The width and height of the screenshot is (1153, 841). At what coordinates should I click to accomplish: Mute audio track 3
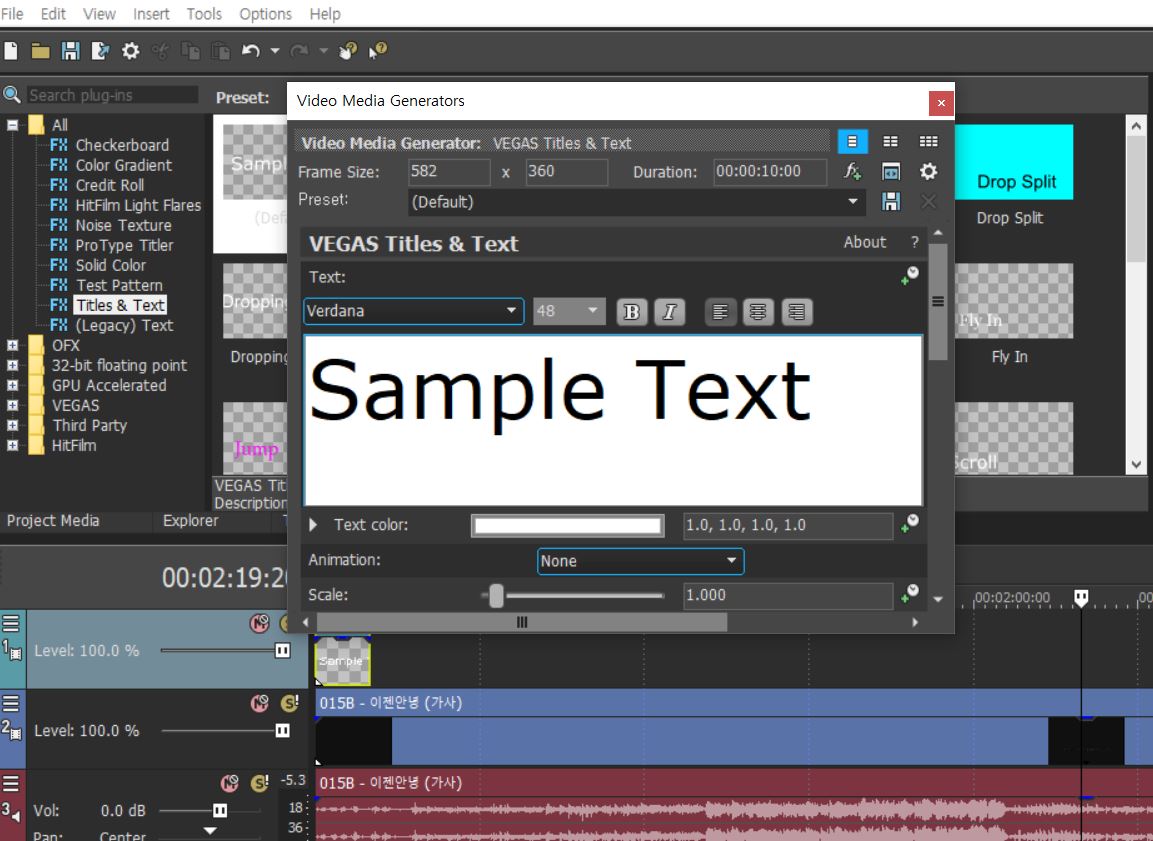229,783
